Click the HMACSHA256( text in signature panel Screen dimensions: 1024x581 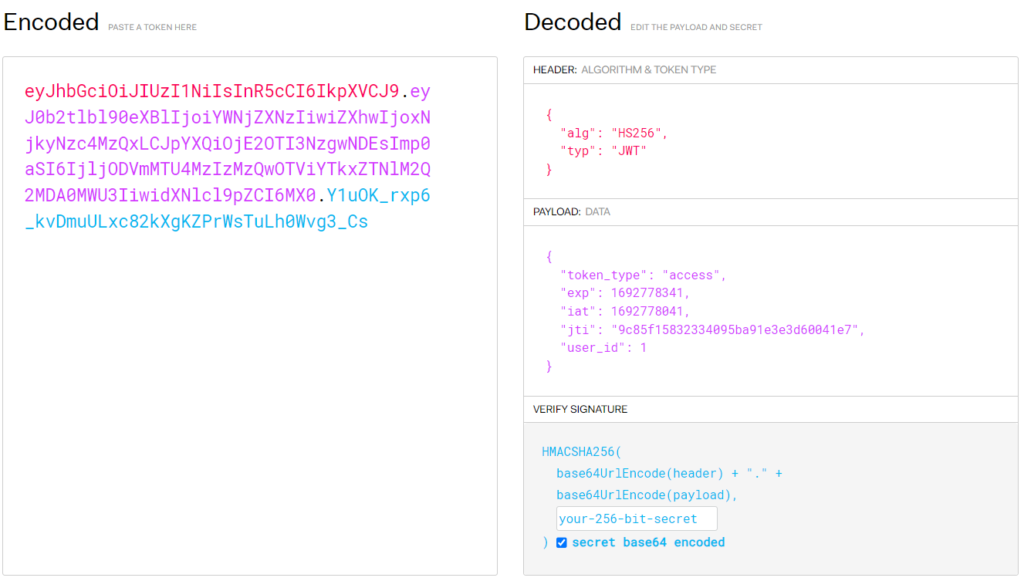pos(581,451)
